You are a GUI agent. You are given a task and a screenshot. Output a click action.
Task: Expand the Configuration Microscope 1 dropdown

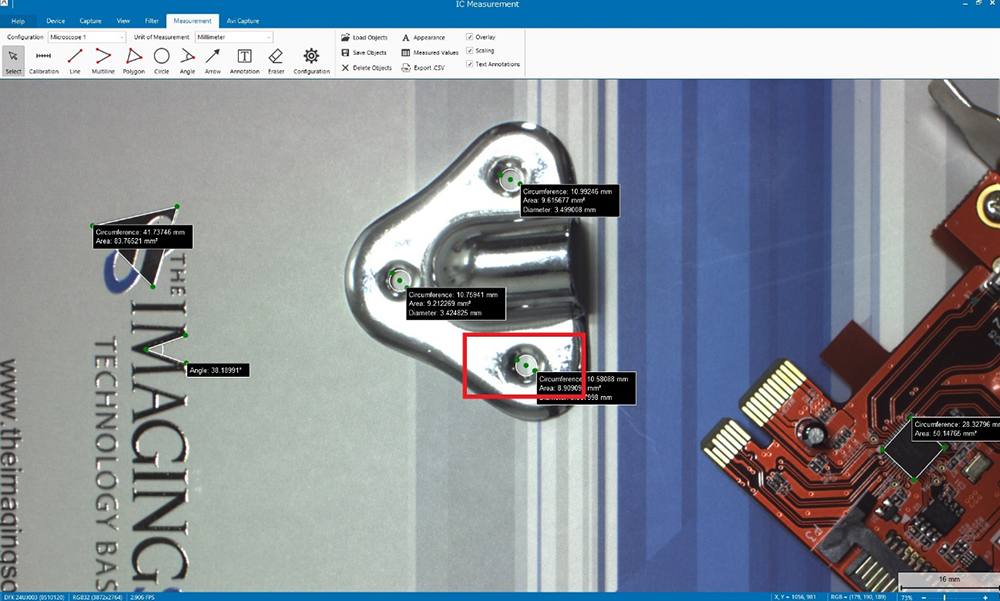click(87, 37)
